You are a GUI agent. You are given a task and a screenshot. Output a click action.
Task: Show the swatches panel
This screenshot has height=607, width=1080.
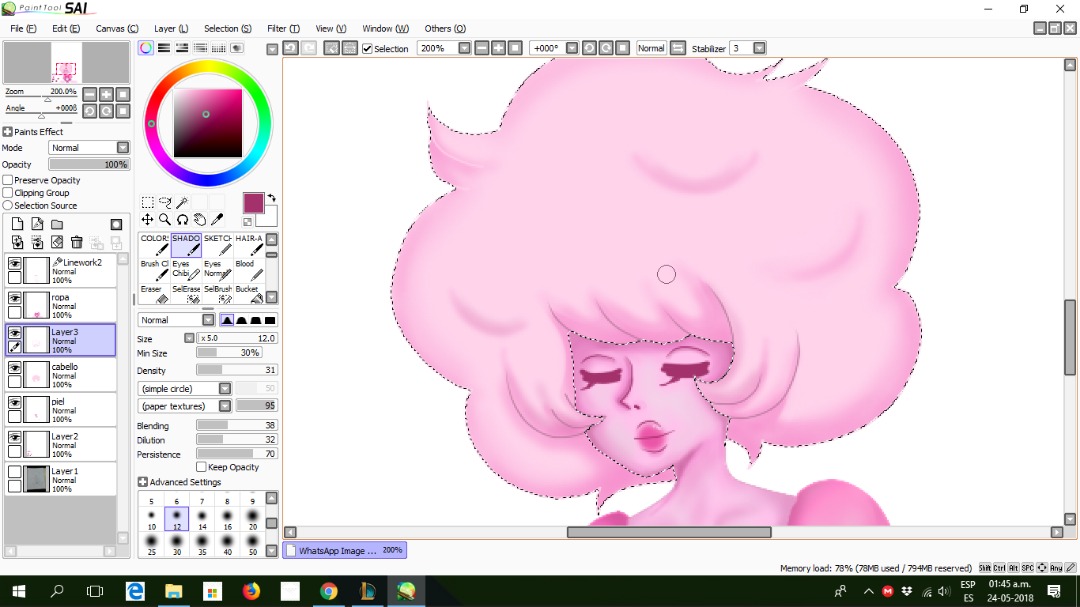[218, 48]
